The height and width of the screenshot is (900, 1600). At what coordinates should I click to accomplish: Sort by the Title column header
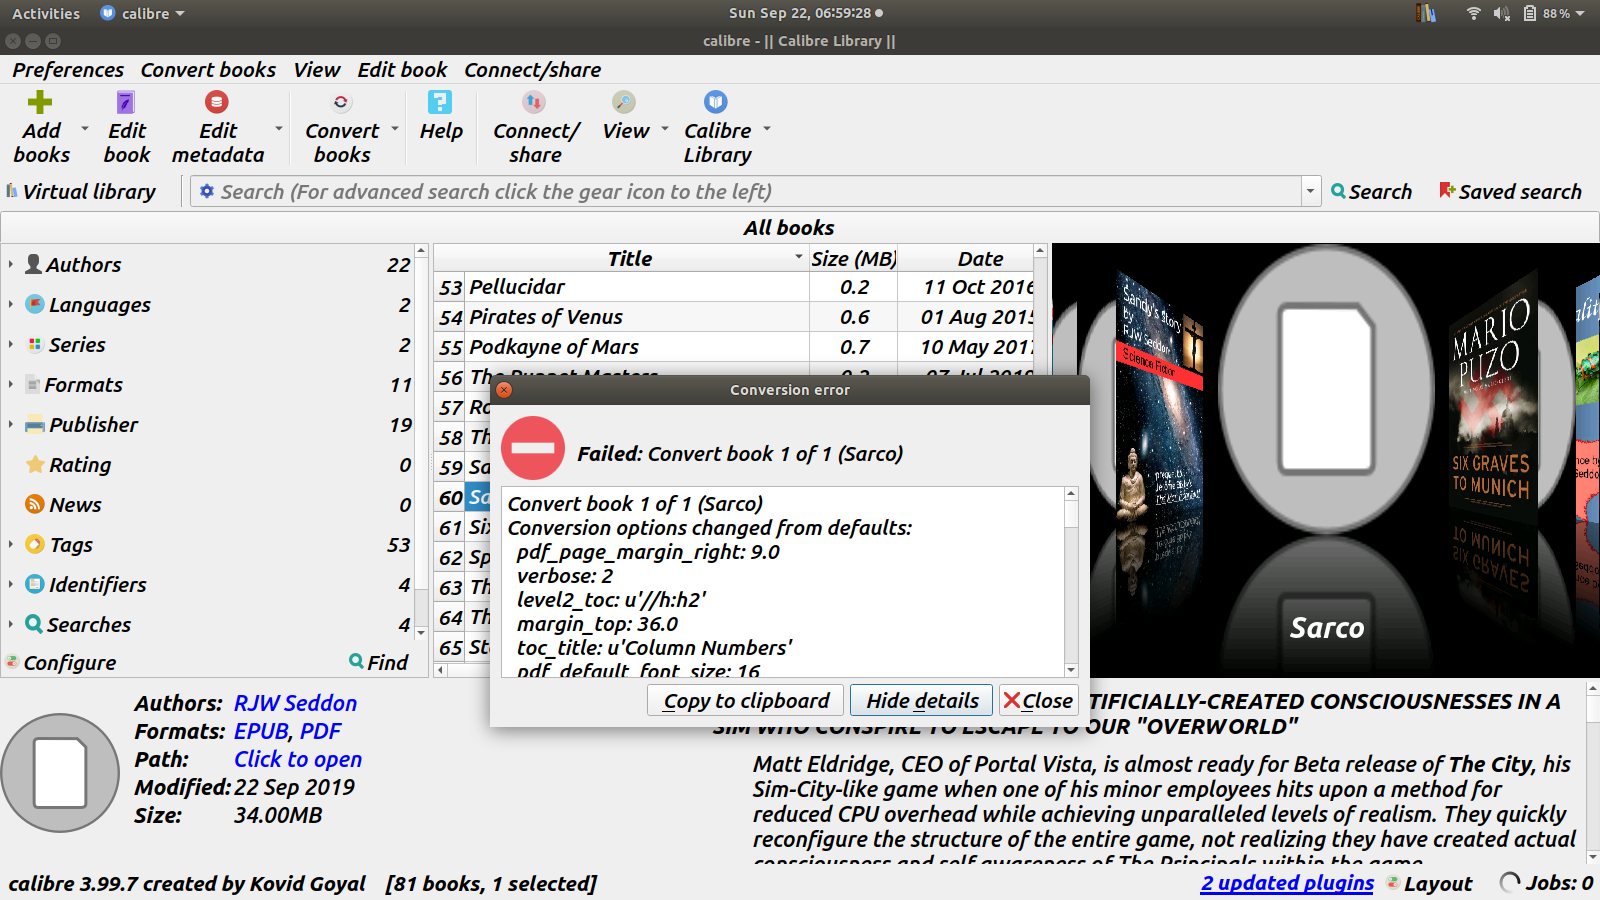629,259
